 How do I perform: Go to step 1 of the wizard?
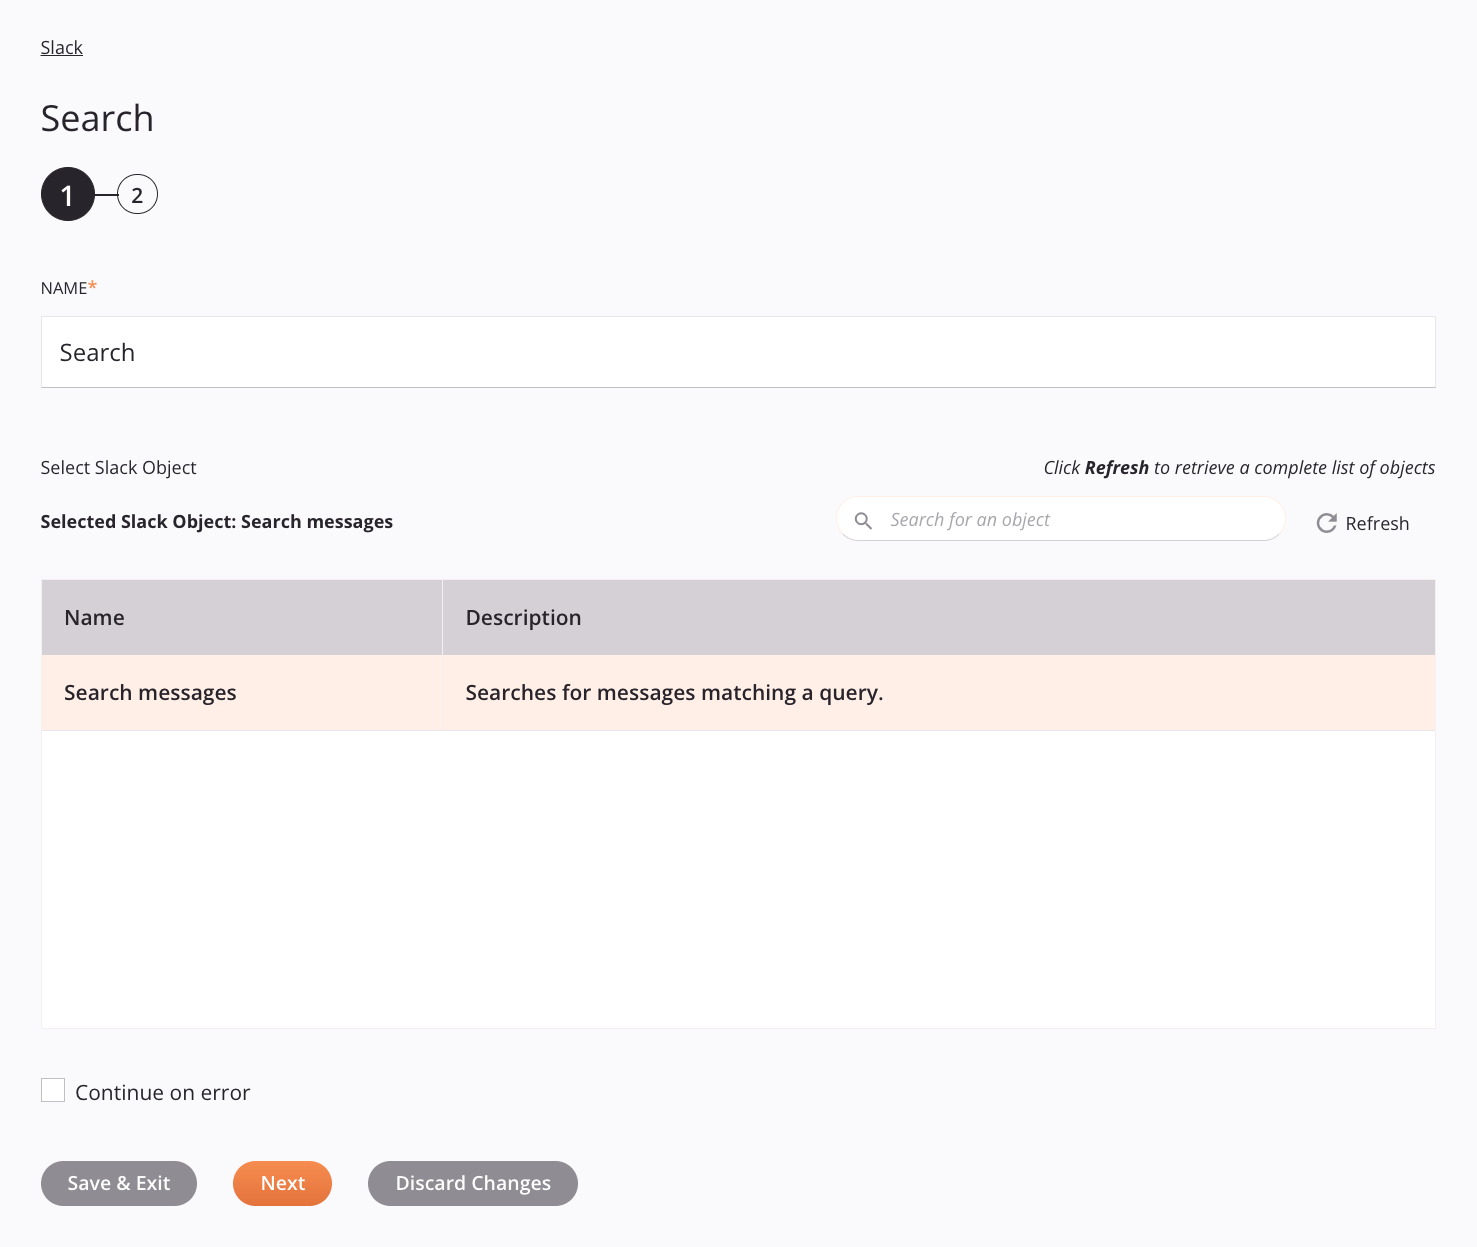pos(67,194)
